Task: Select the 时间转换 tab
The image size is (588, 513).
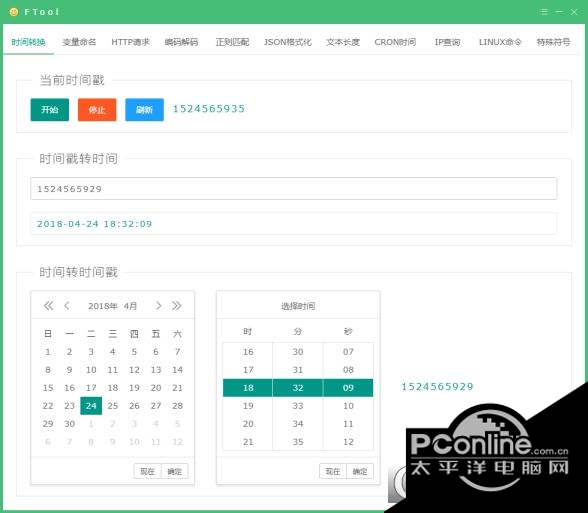Action: click(28, 42)
